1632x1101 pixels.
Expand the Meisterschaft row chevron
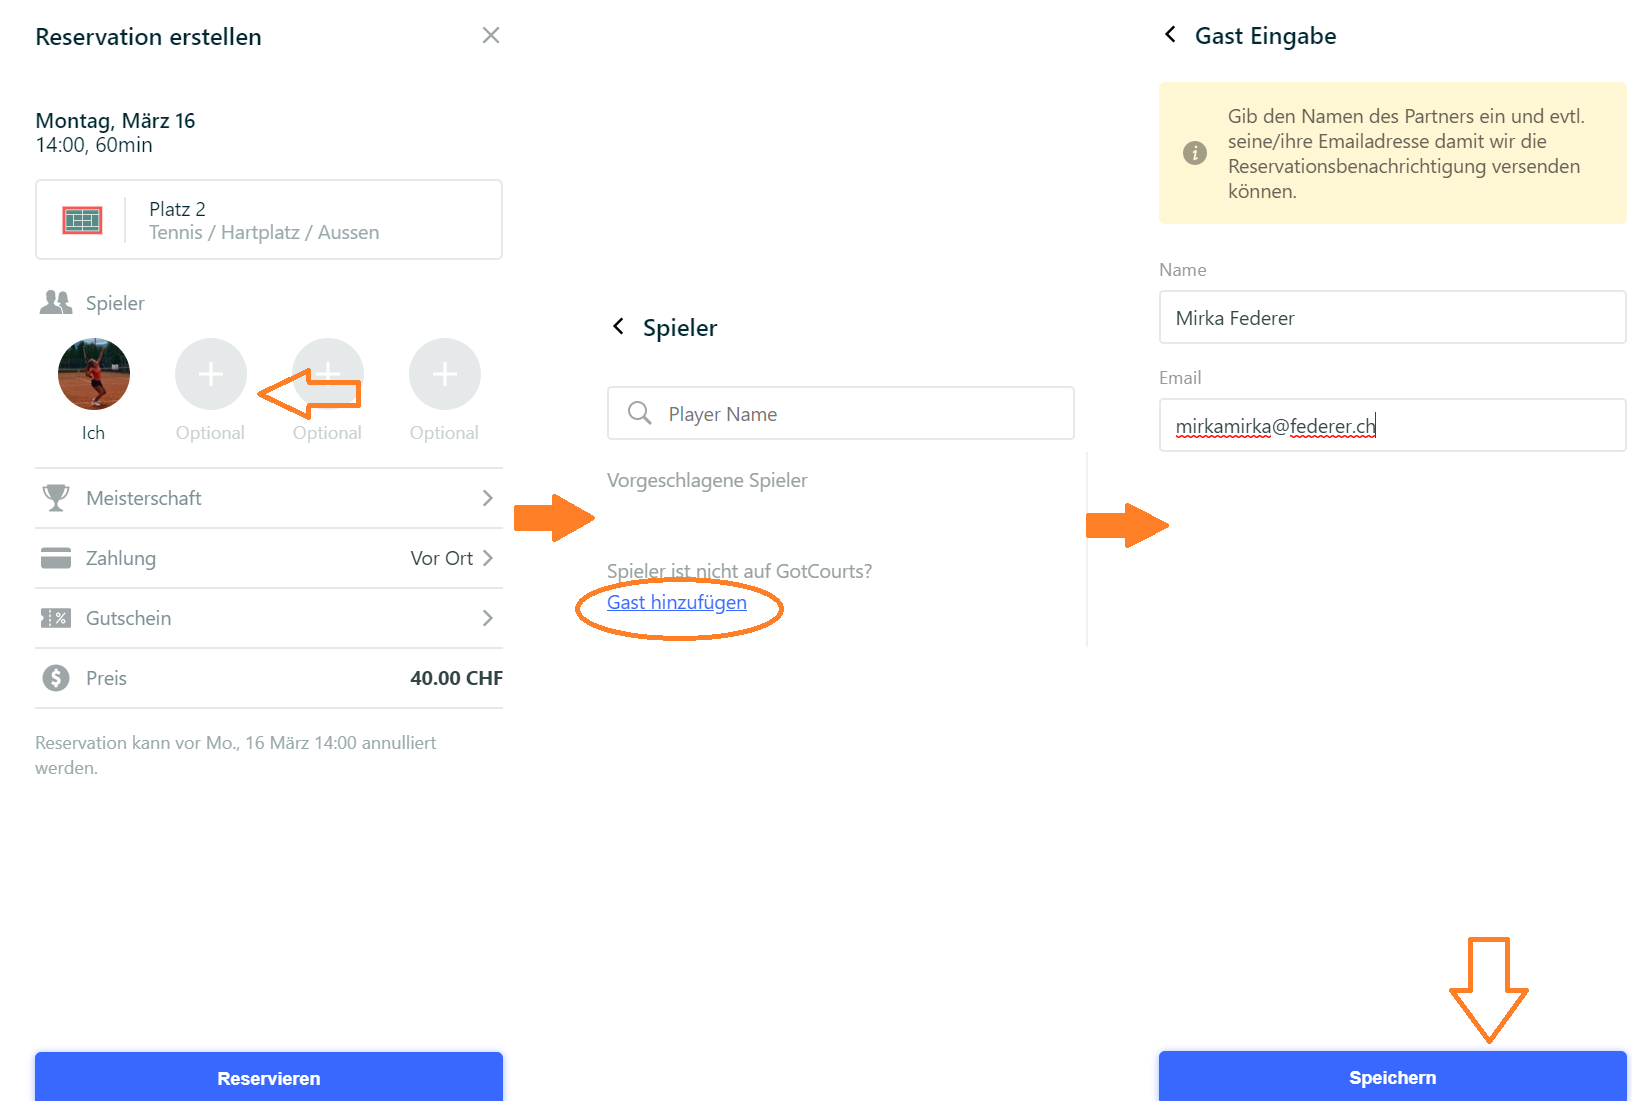[487, 498]
